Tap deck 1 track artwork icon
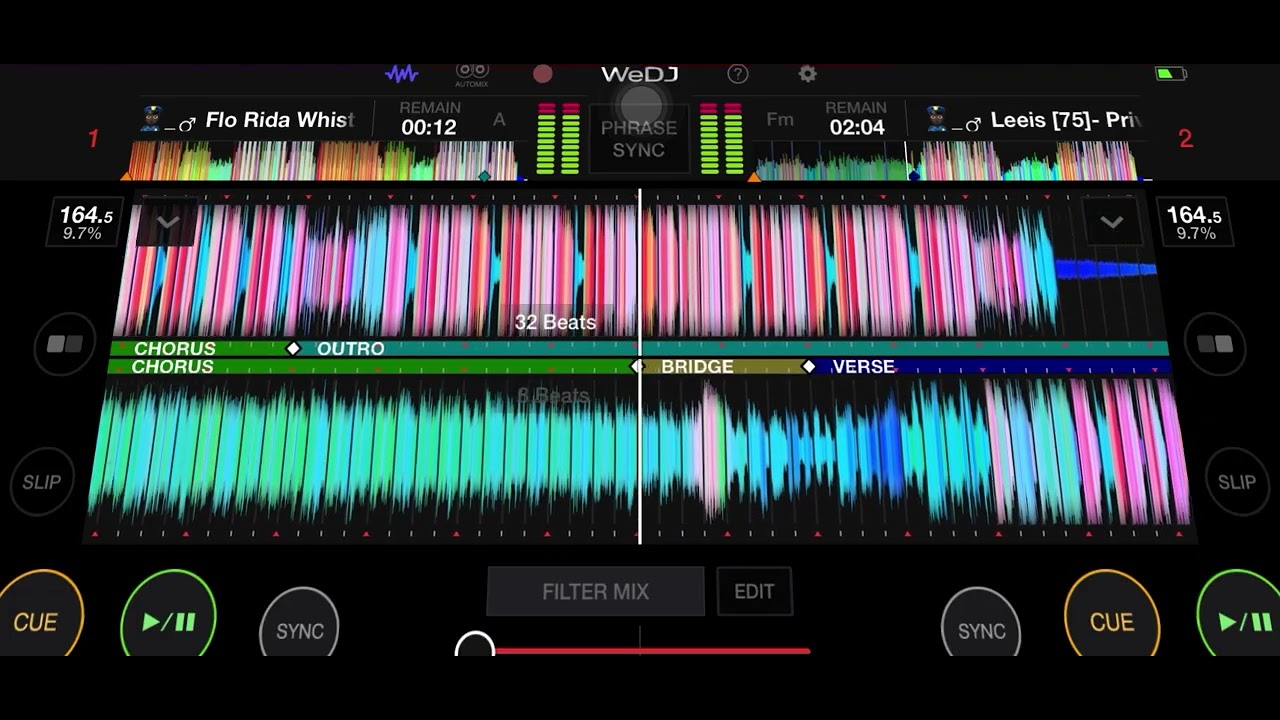The height and width of the screenshot is (720, 1280). tap(152, 119)
